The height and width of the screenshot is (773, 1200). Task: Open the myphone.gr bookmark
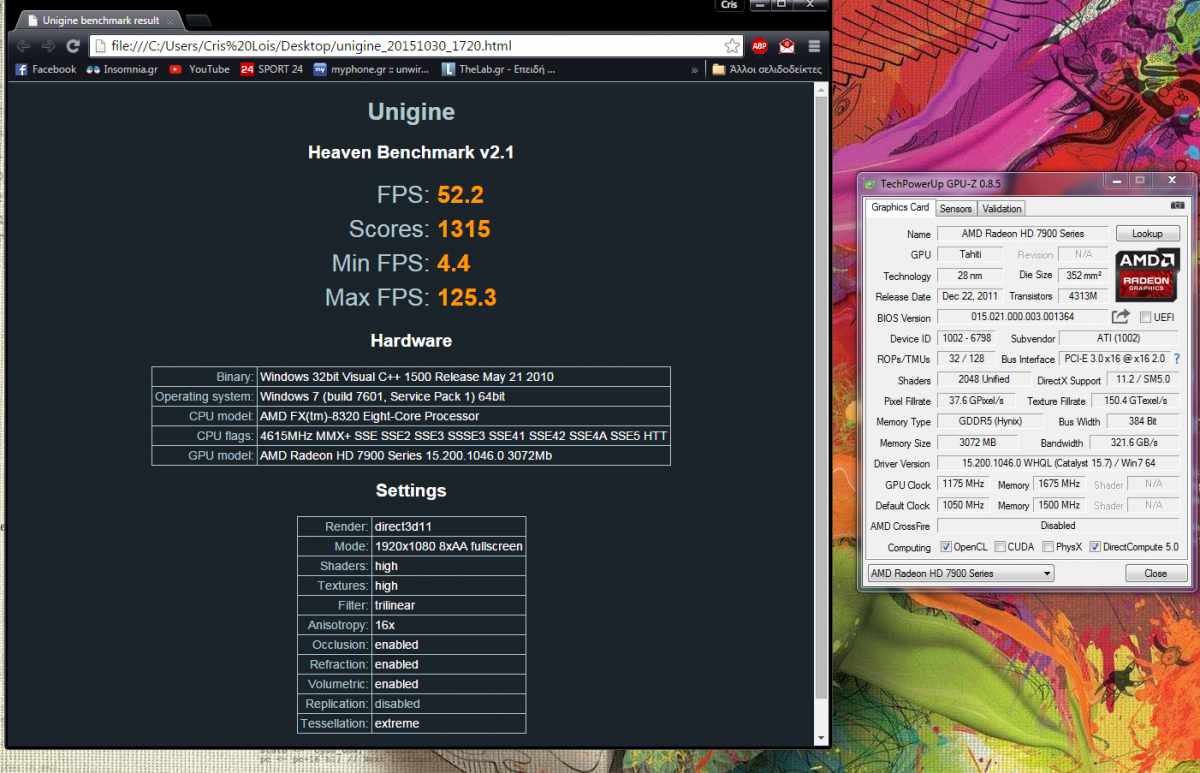[x=371, y=70]
